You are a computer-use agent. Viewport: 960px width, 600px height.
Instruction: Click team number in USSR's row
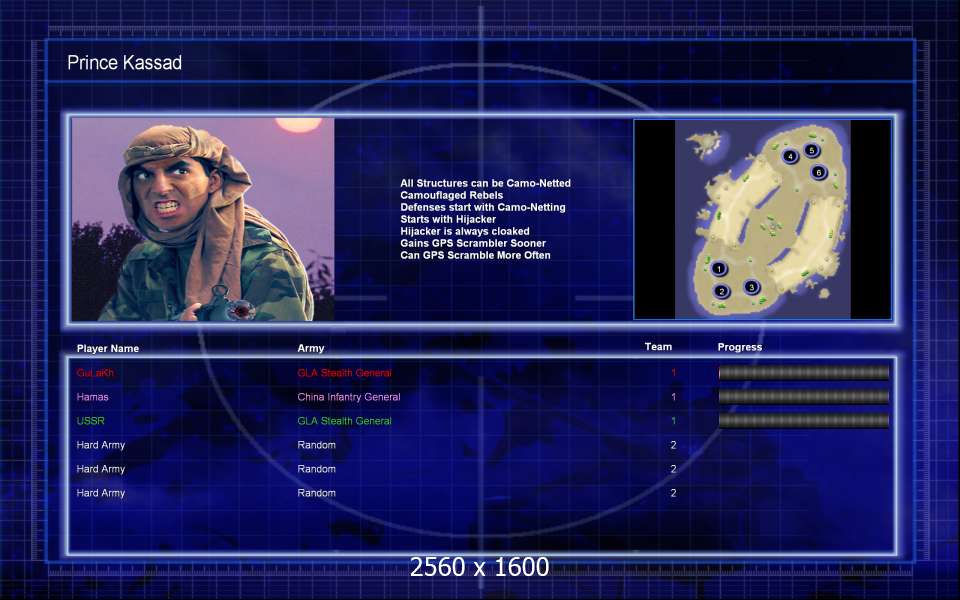pyautogui.click(x=673, y=421)
